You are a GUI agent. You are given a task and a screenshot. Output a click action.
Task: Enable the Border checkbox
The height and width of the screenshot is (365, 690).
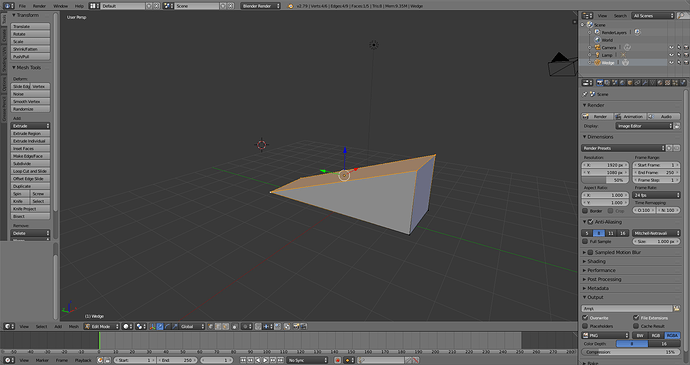[585, 211]
